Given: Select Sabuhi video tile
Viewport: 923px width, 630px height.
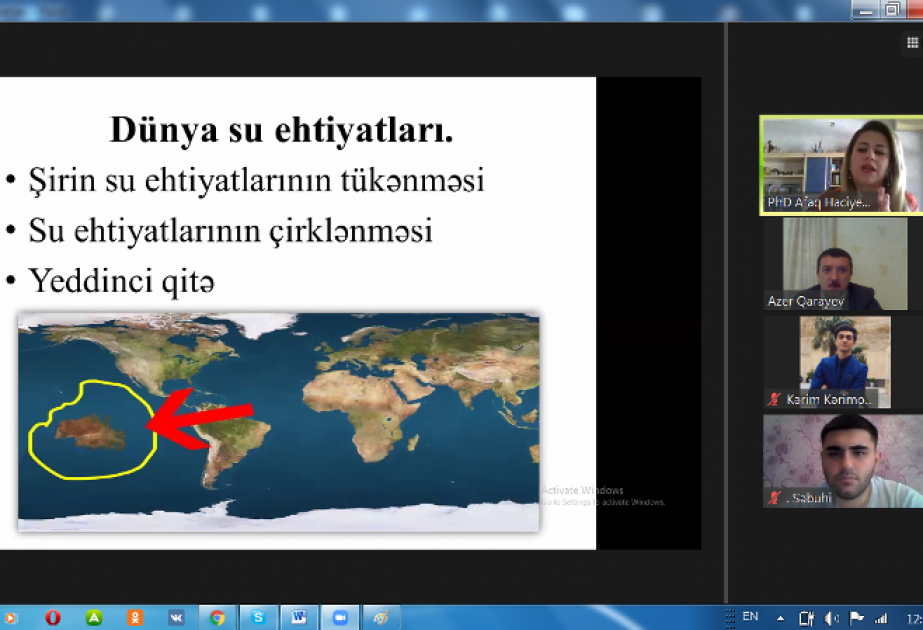Looking at the screenshot, I should tap(843, 461).
